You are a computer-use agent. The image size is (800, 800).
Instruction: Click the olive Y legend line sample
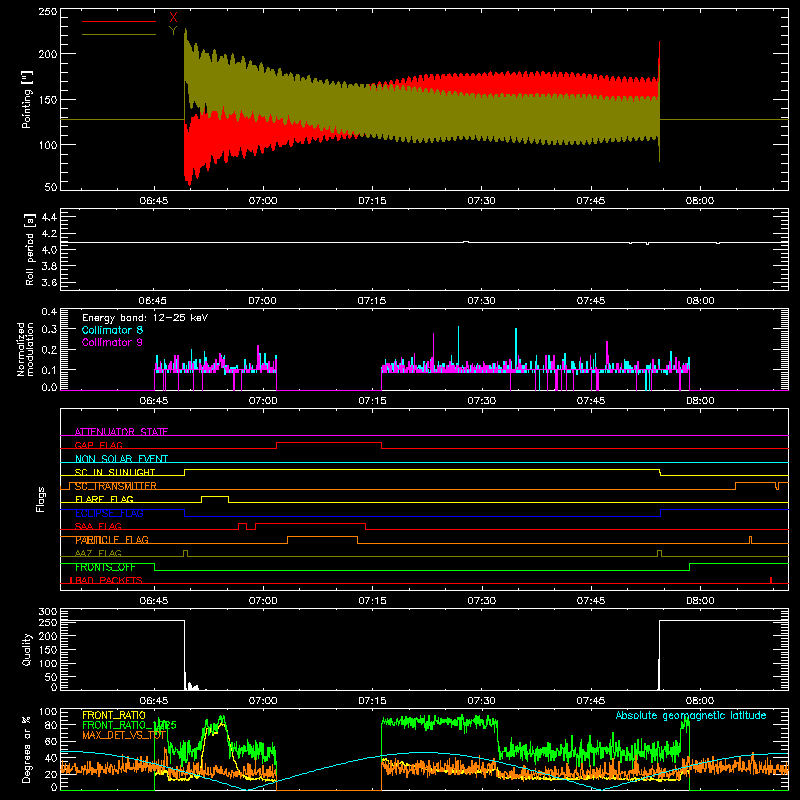point(119,34)
